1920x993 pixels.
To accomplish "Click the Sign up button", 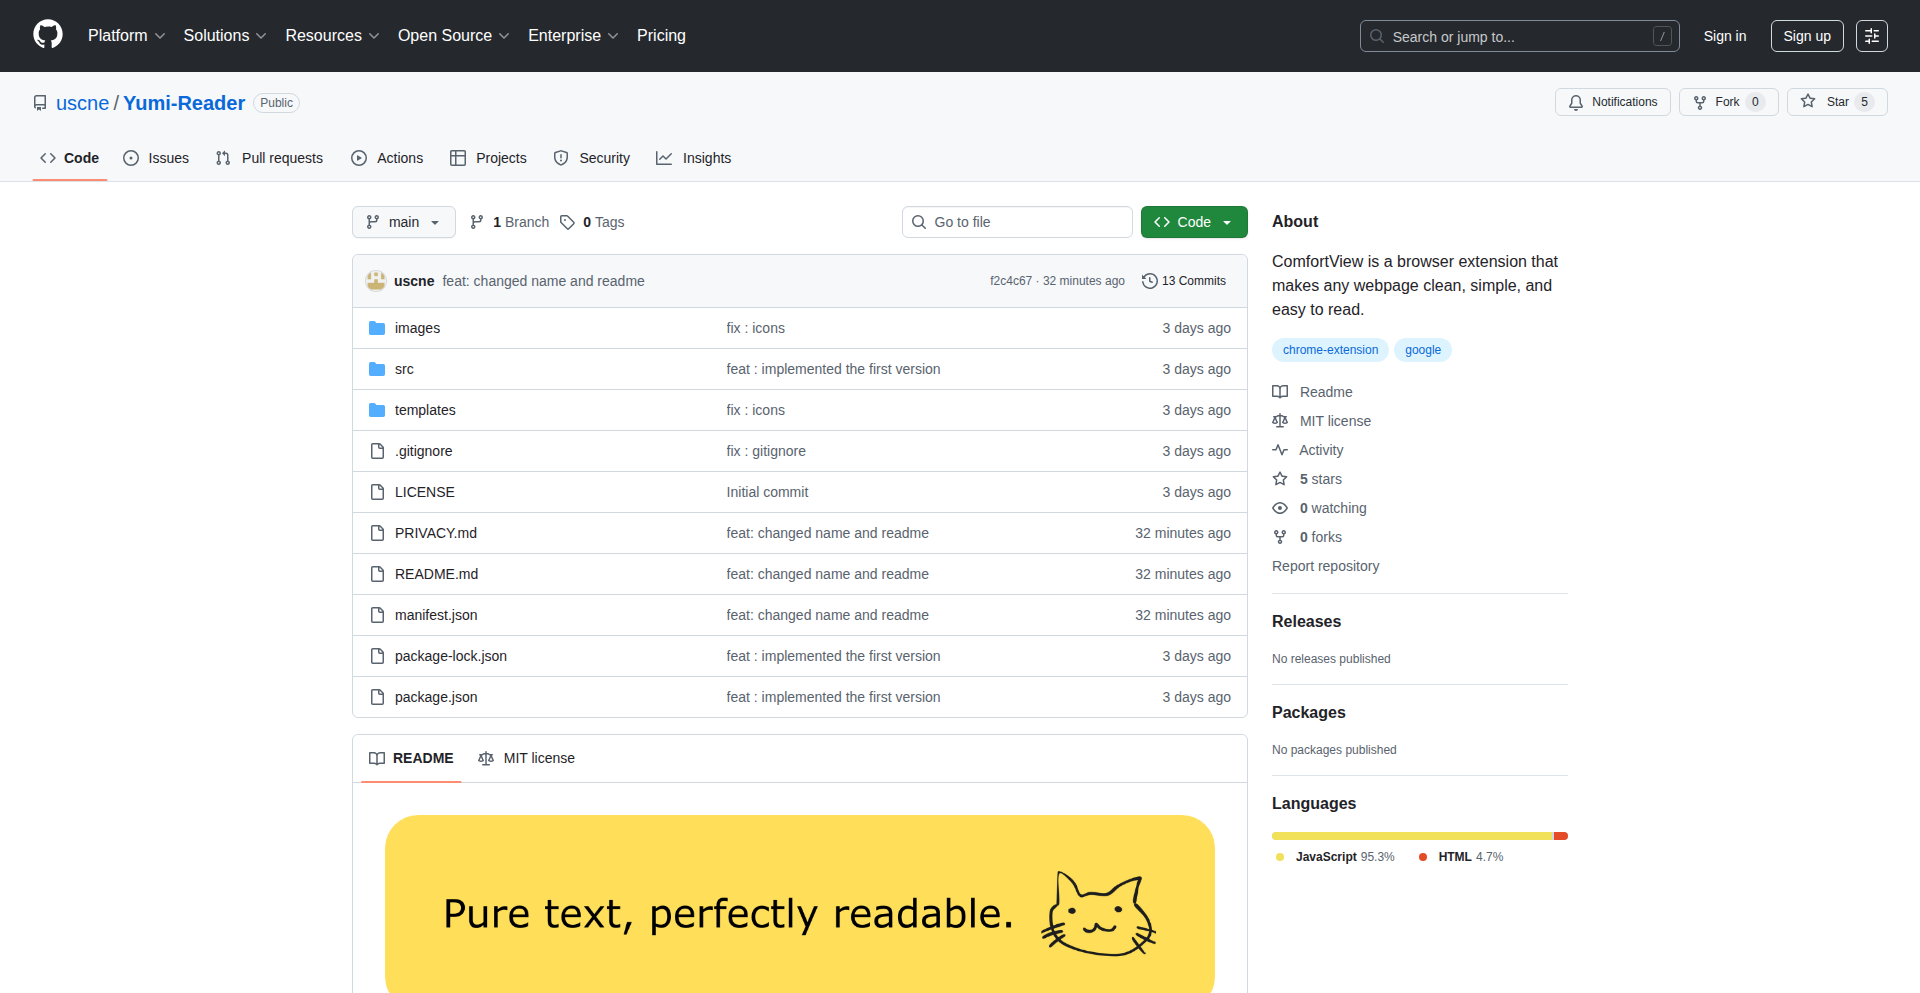I will pyautogui.click(x=1807, y=36).
